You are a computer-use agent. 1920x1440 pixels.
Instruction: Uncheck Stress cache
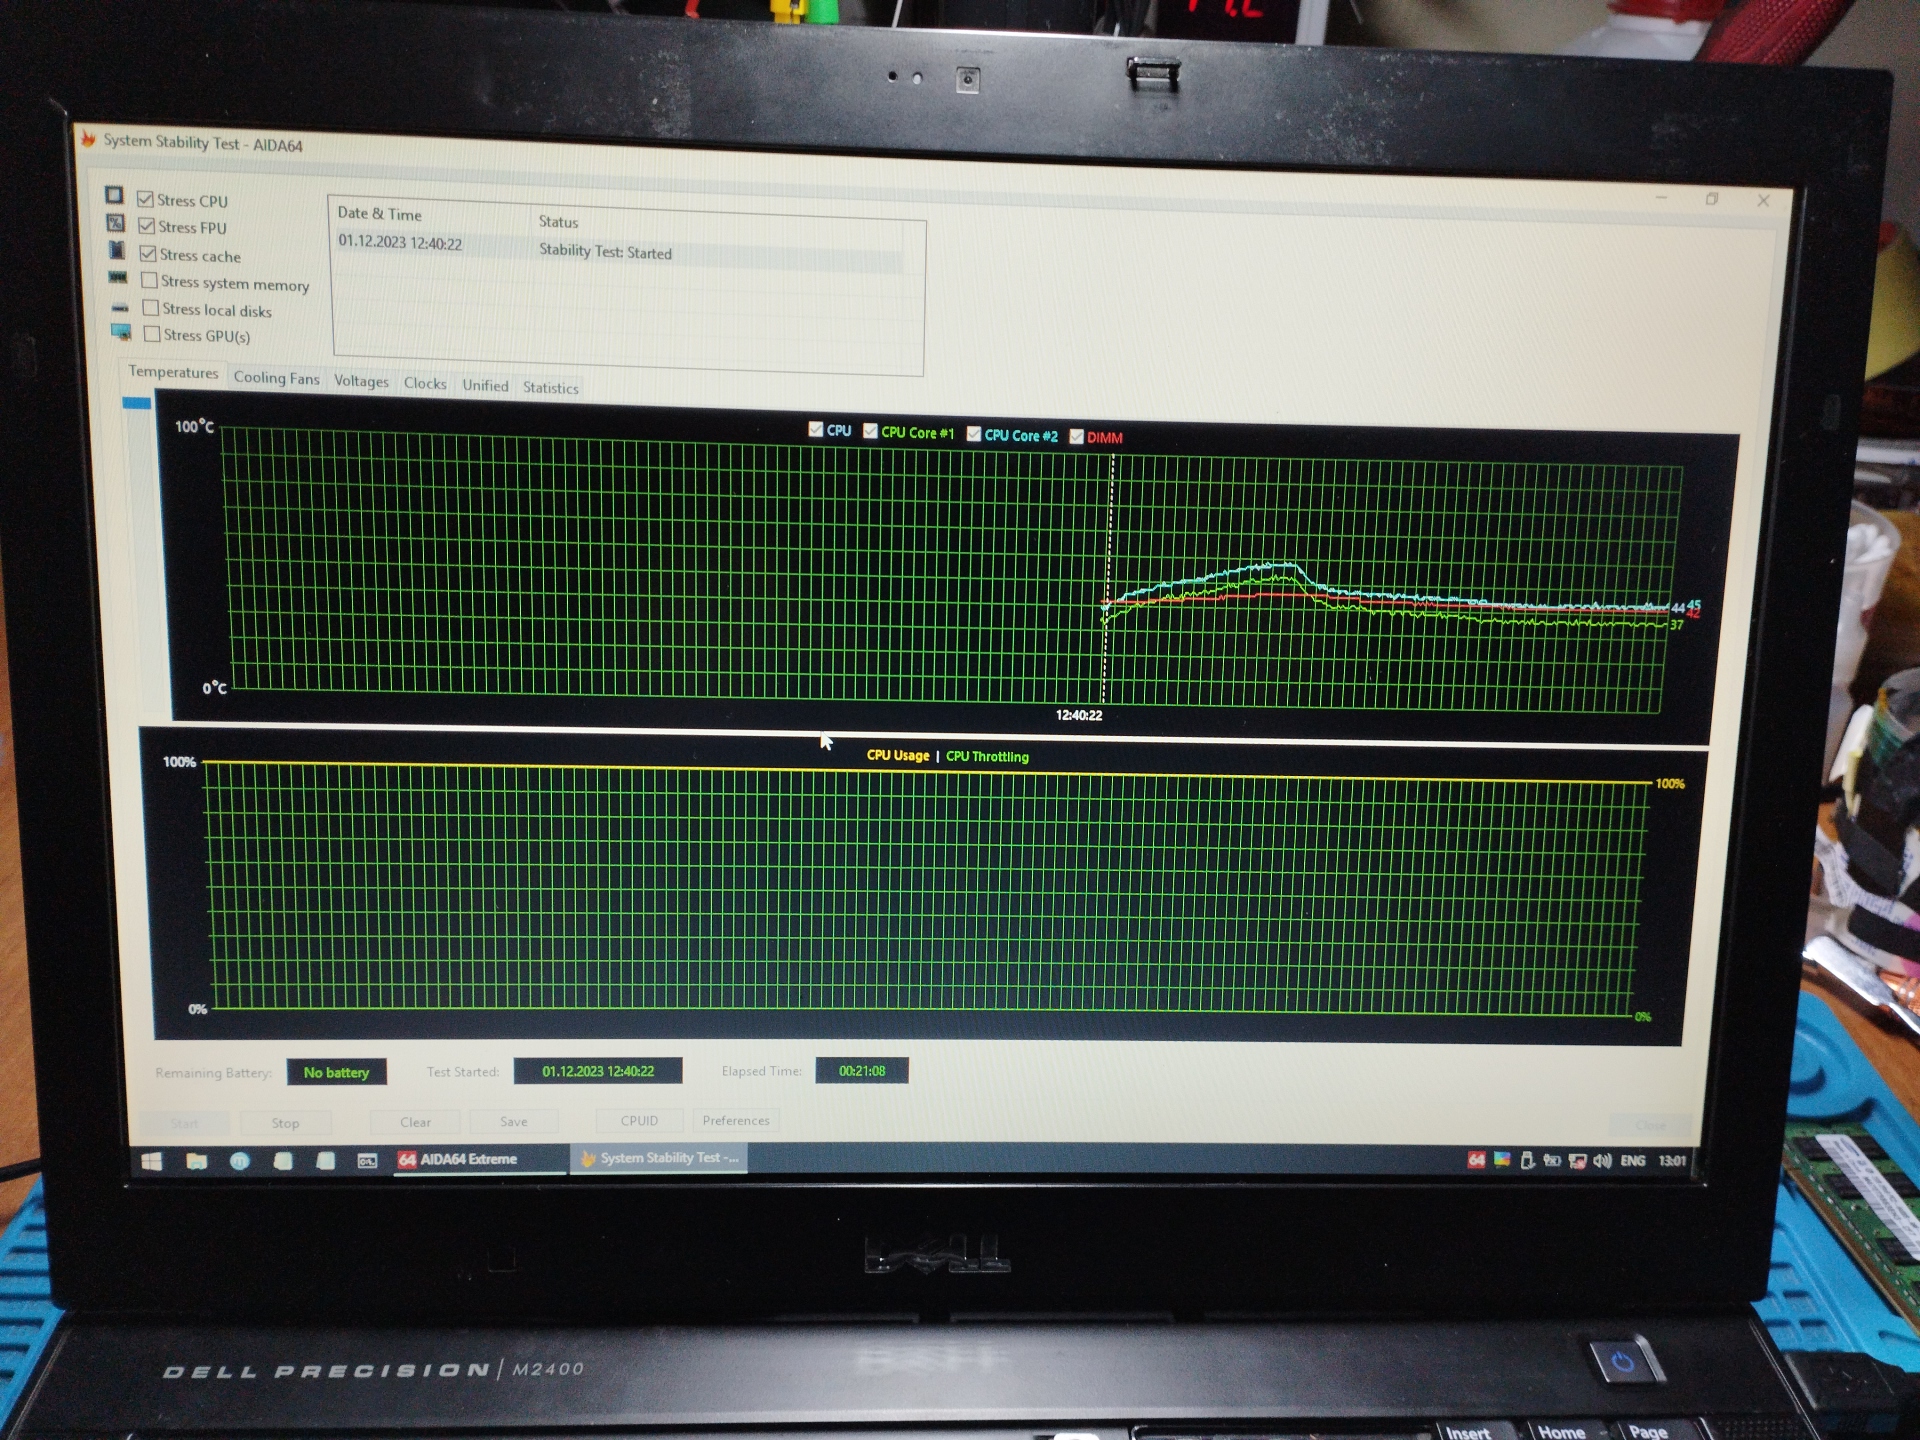[x=148, y=254]
